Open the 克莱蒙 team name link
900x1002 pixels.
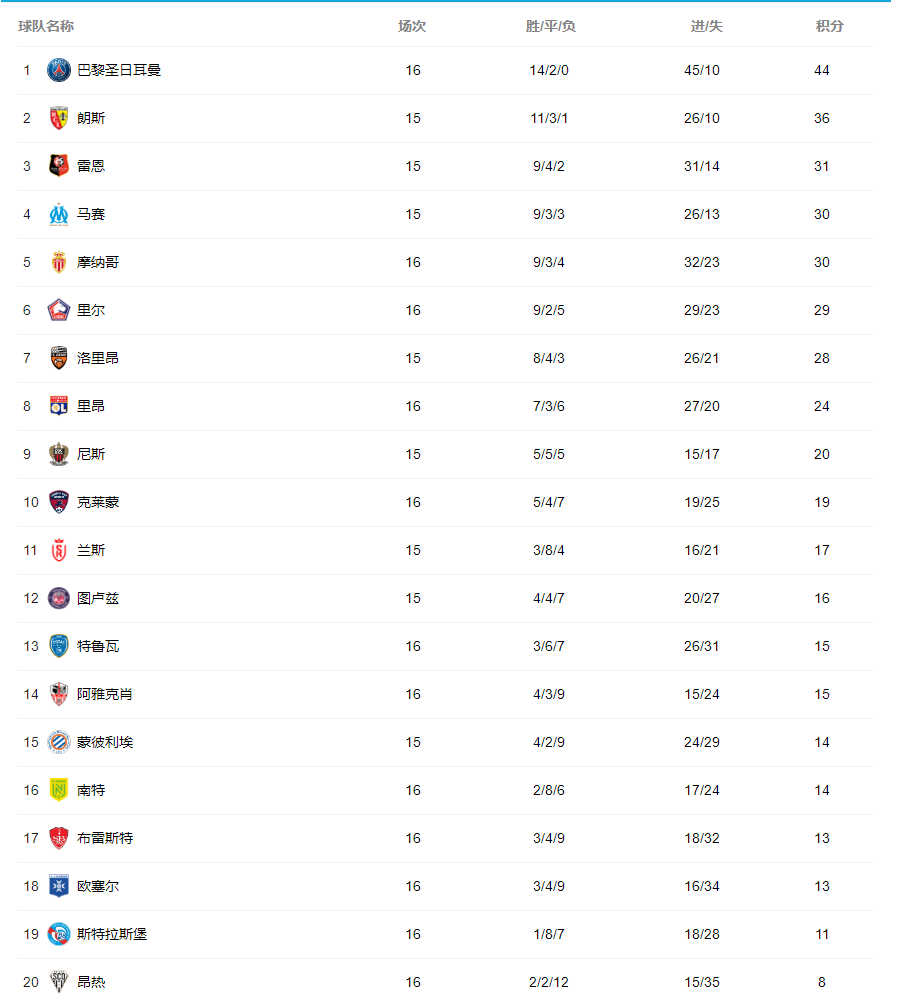point(98,502)
